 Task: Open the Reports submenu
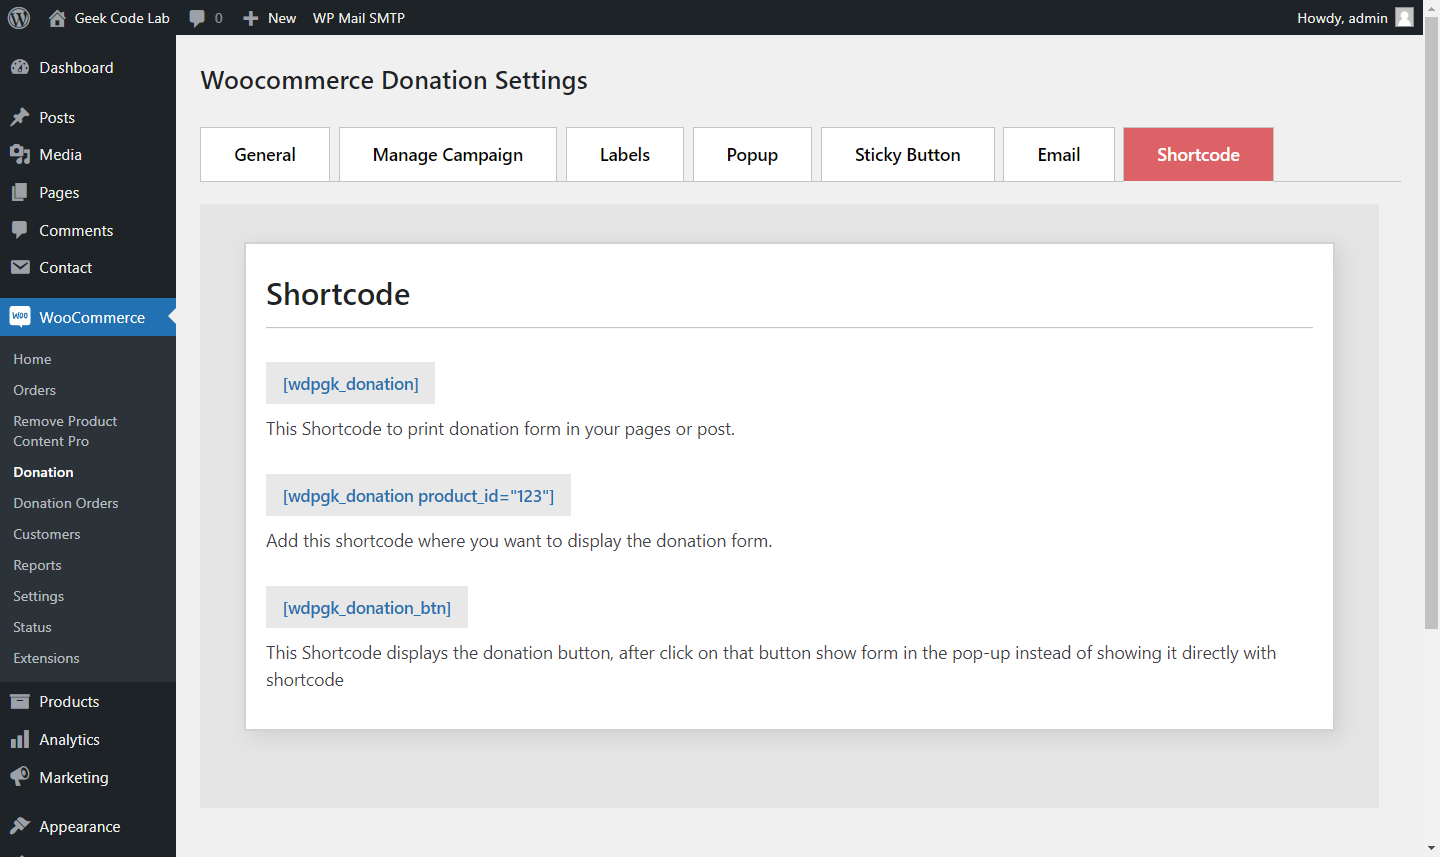tap(37, 565)
